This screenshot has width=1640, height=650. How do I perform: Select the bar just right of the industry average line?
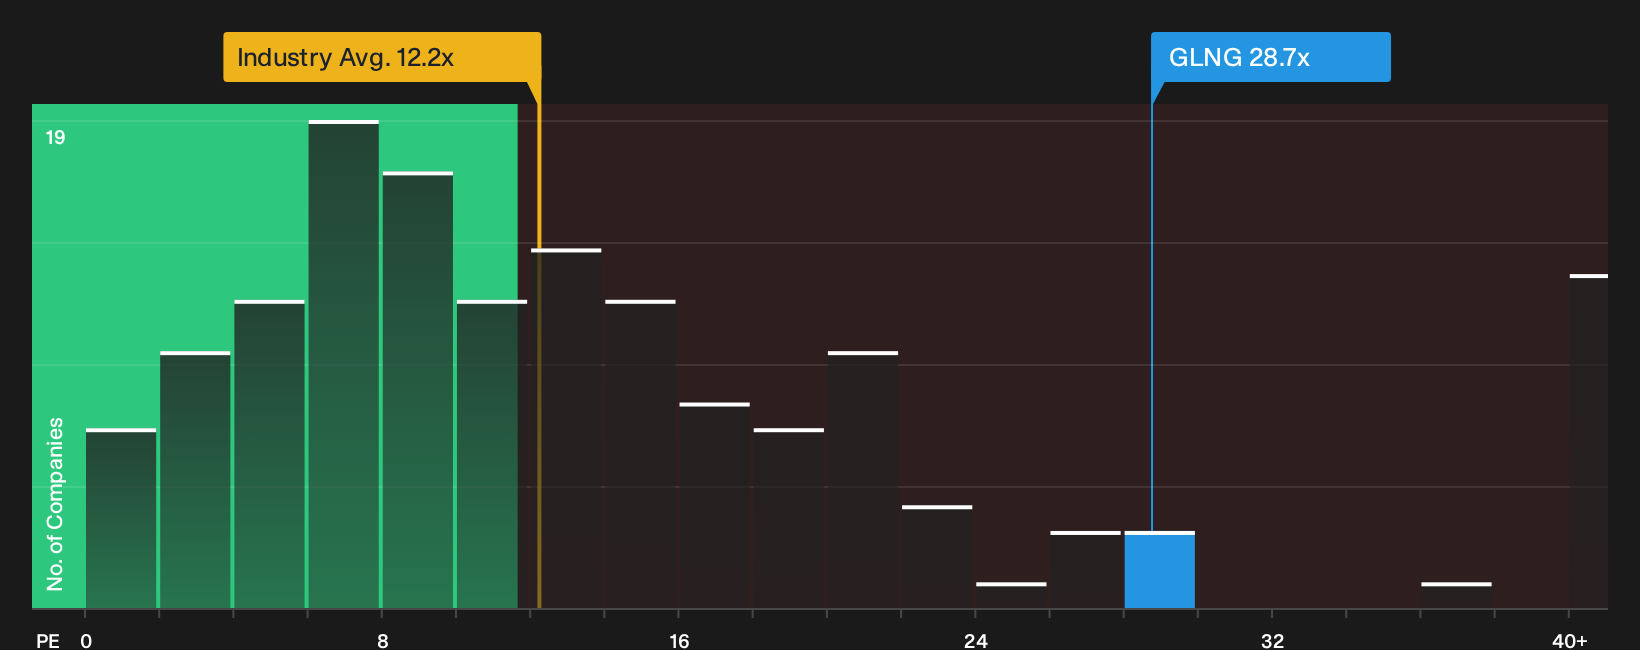click(x=566, y=429)
